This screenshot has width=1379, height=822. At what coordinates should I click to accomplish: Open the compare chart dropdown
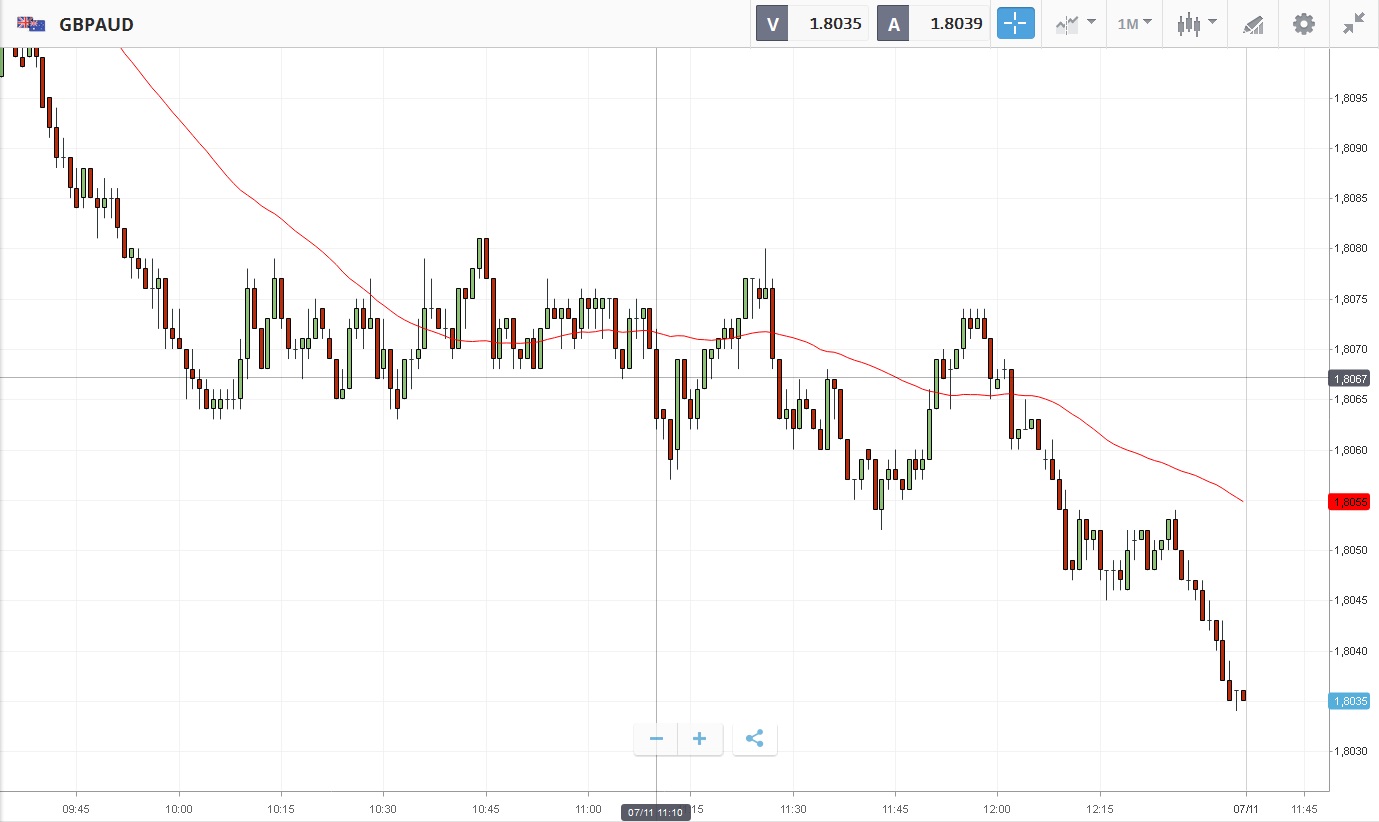click(x=1075, y=24)
